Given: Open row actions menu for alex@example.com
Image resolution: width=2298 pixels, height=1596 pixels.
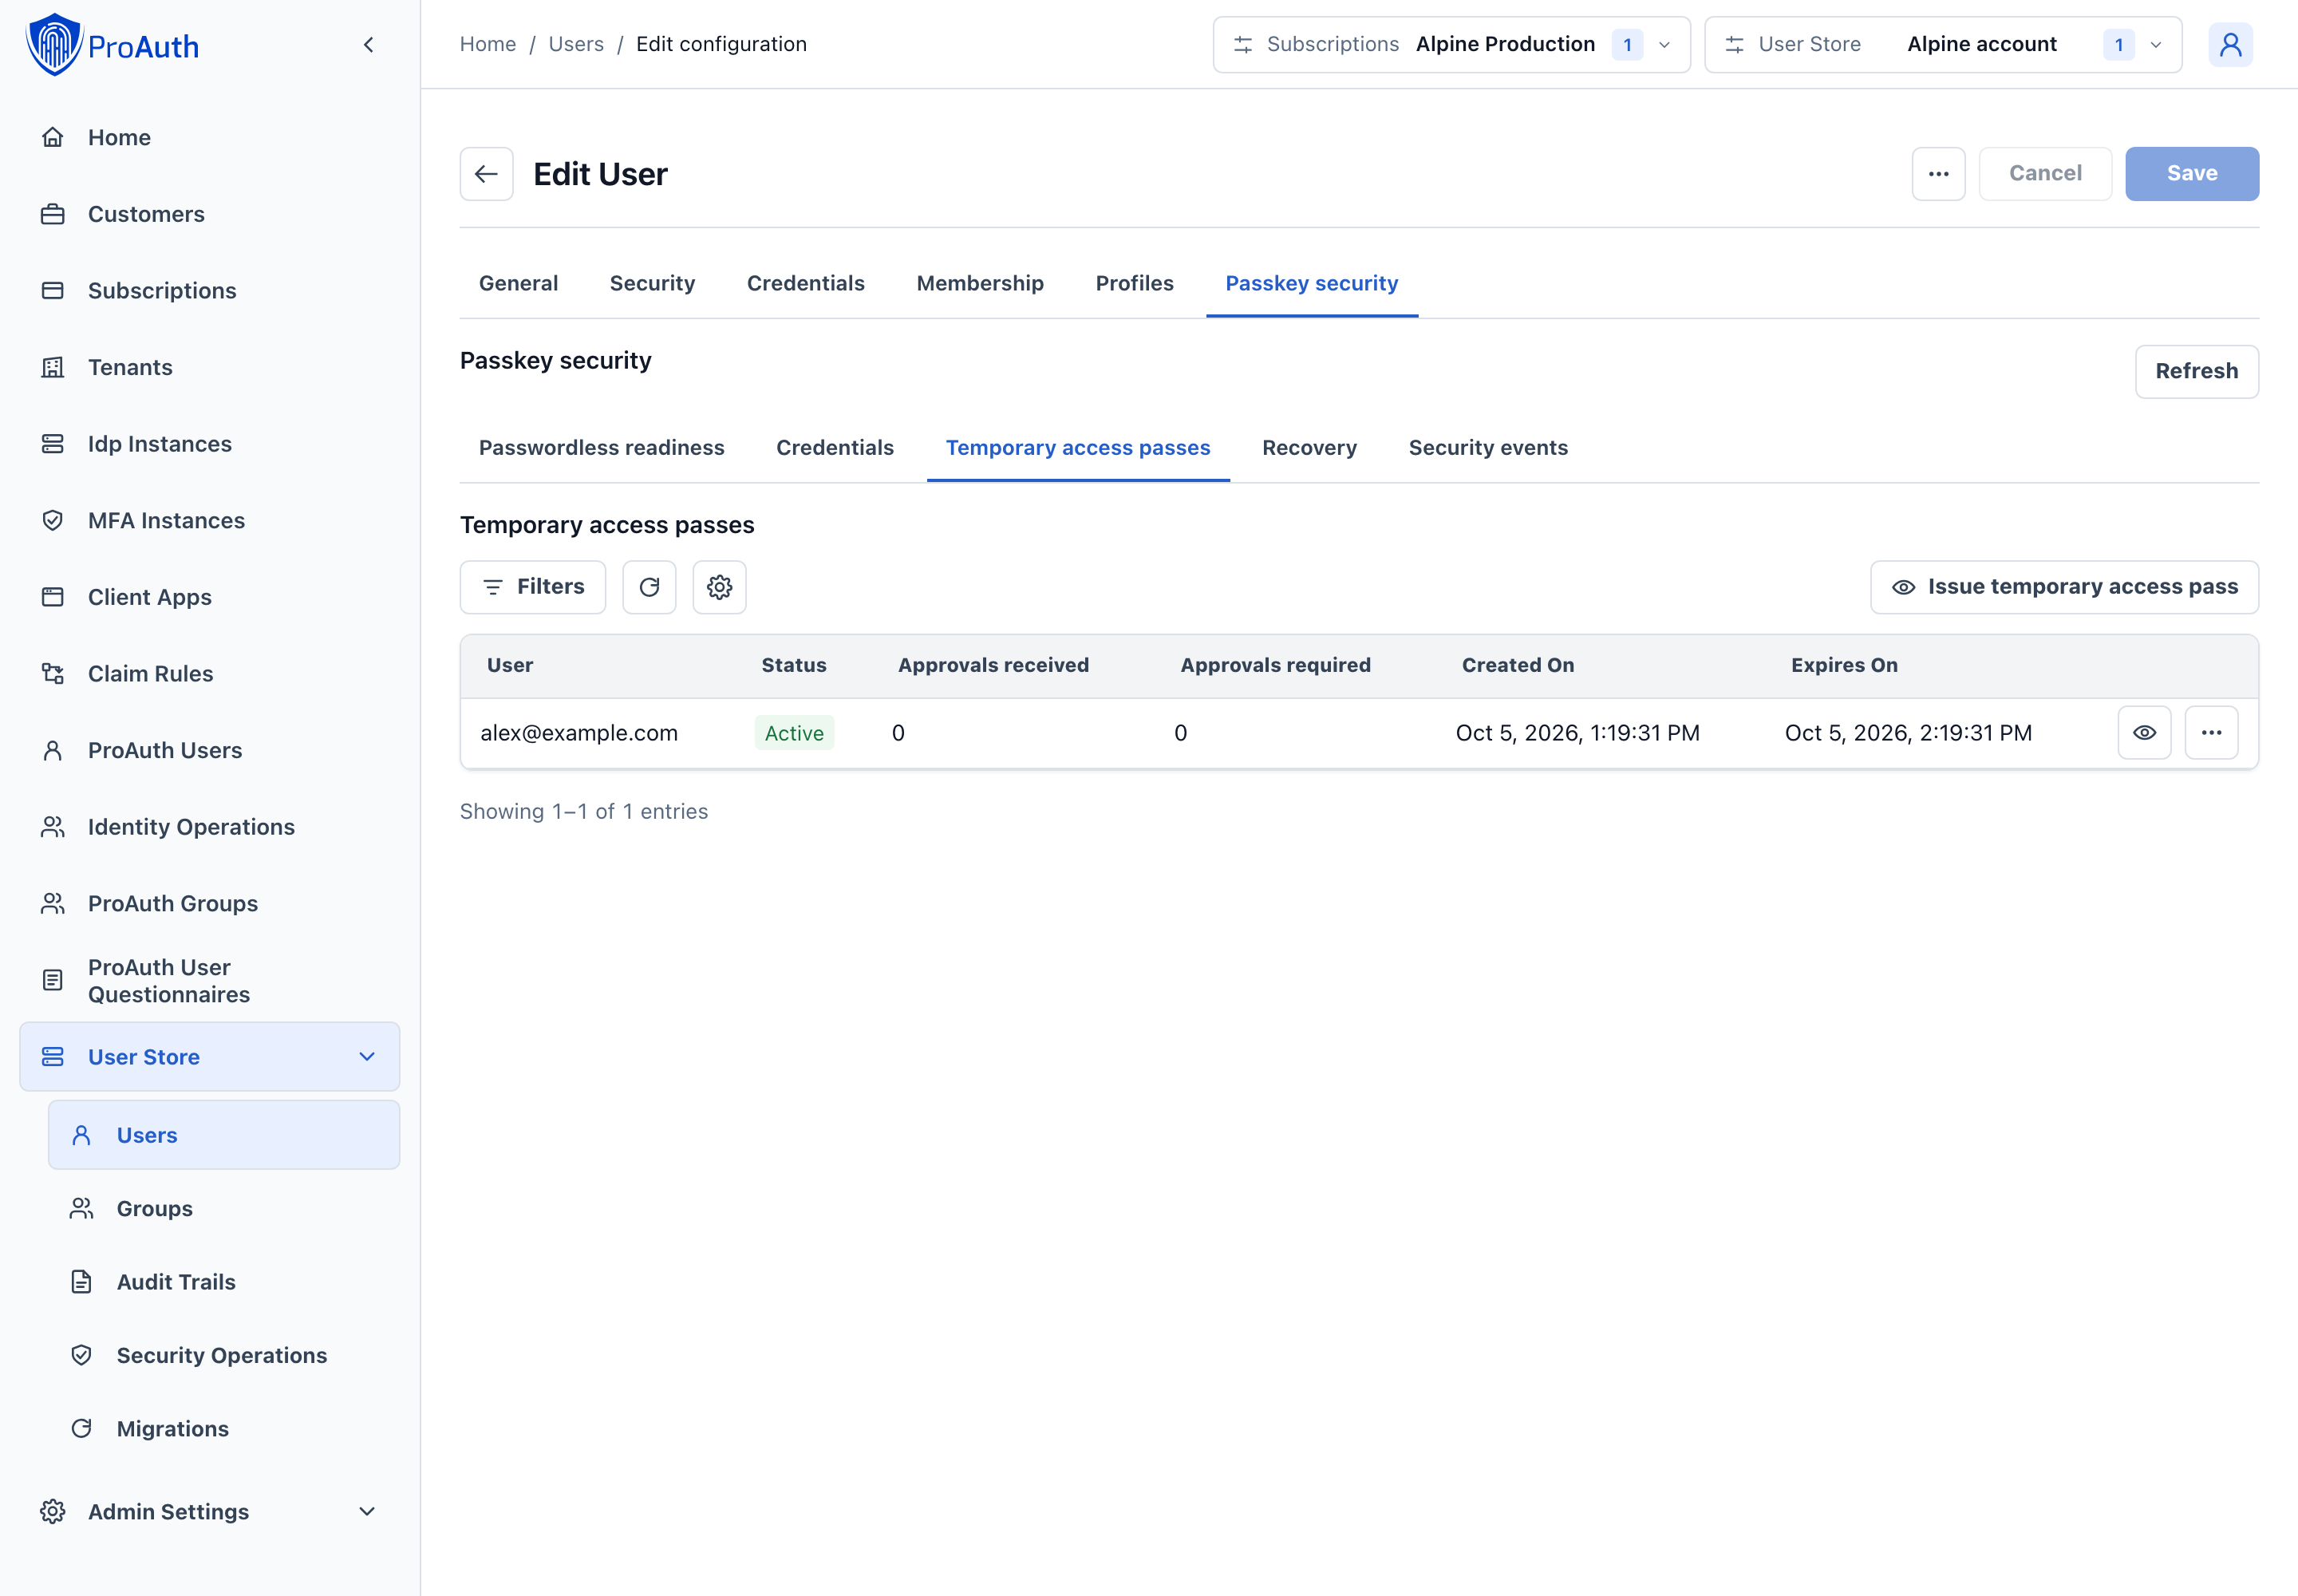Looking at the screenshot, I should click(x=2211, y=733).
